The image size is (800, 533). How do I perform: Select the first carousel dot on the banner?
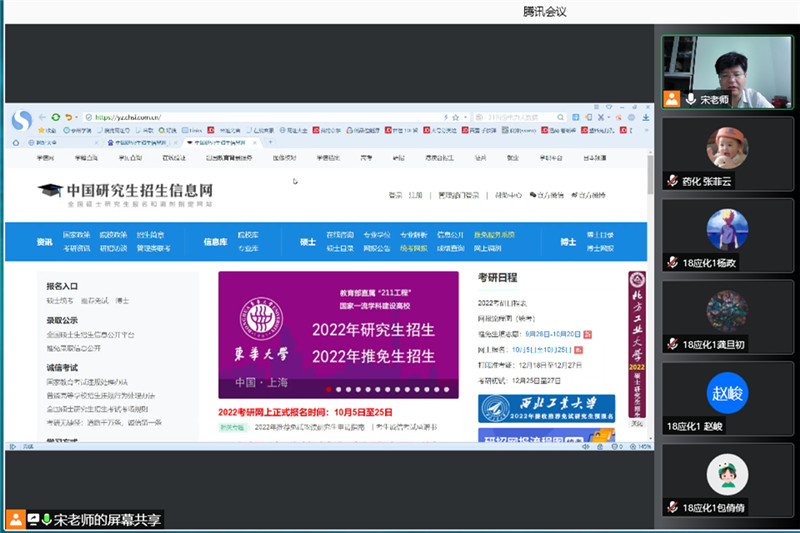(x=326, y=390)
